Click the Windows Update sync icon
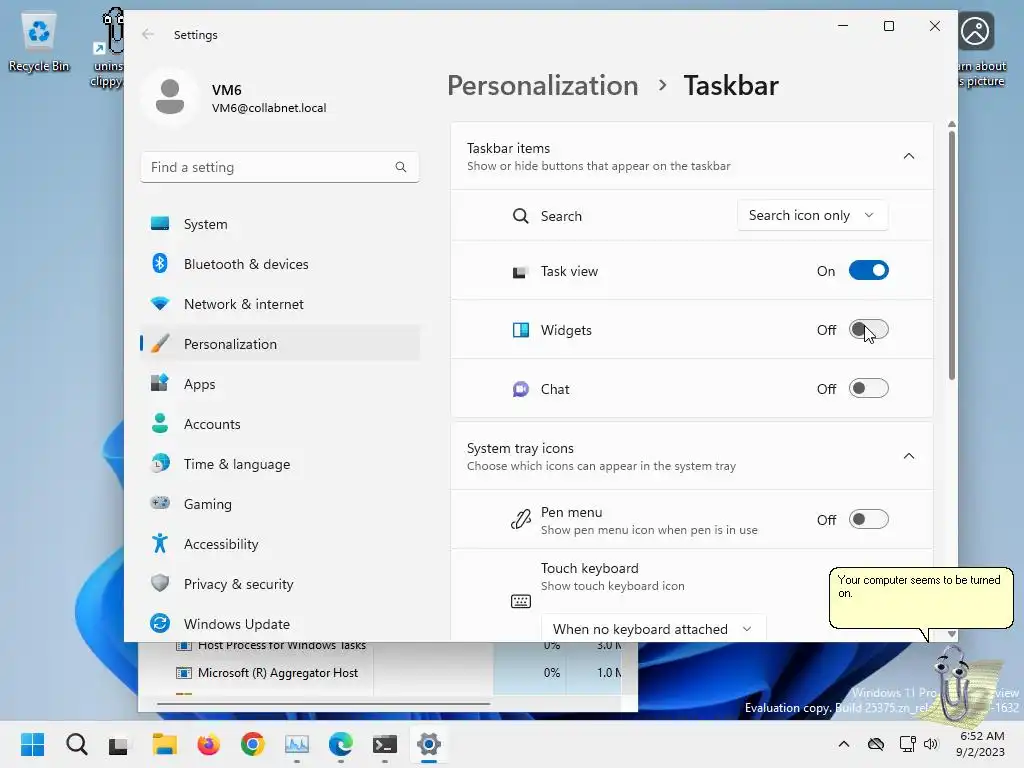 pyautogui.click(x=160, y=623)
